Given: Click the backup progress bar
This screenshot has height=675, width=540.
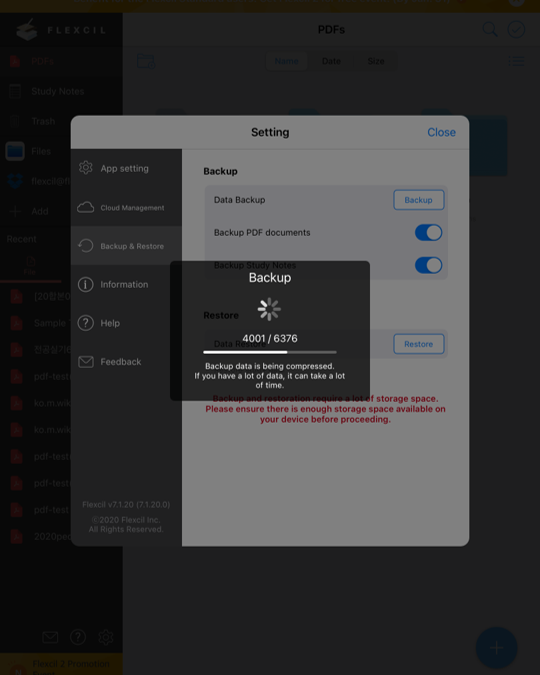Looking at the screenshot, I should 270,352.
